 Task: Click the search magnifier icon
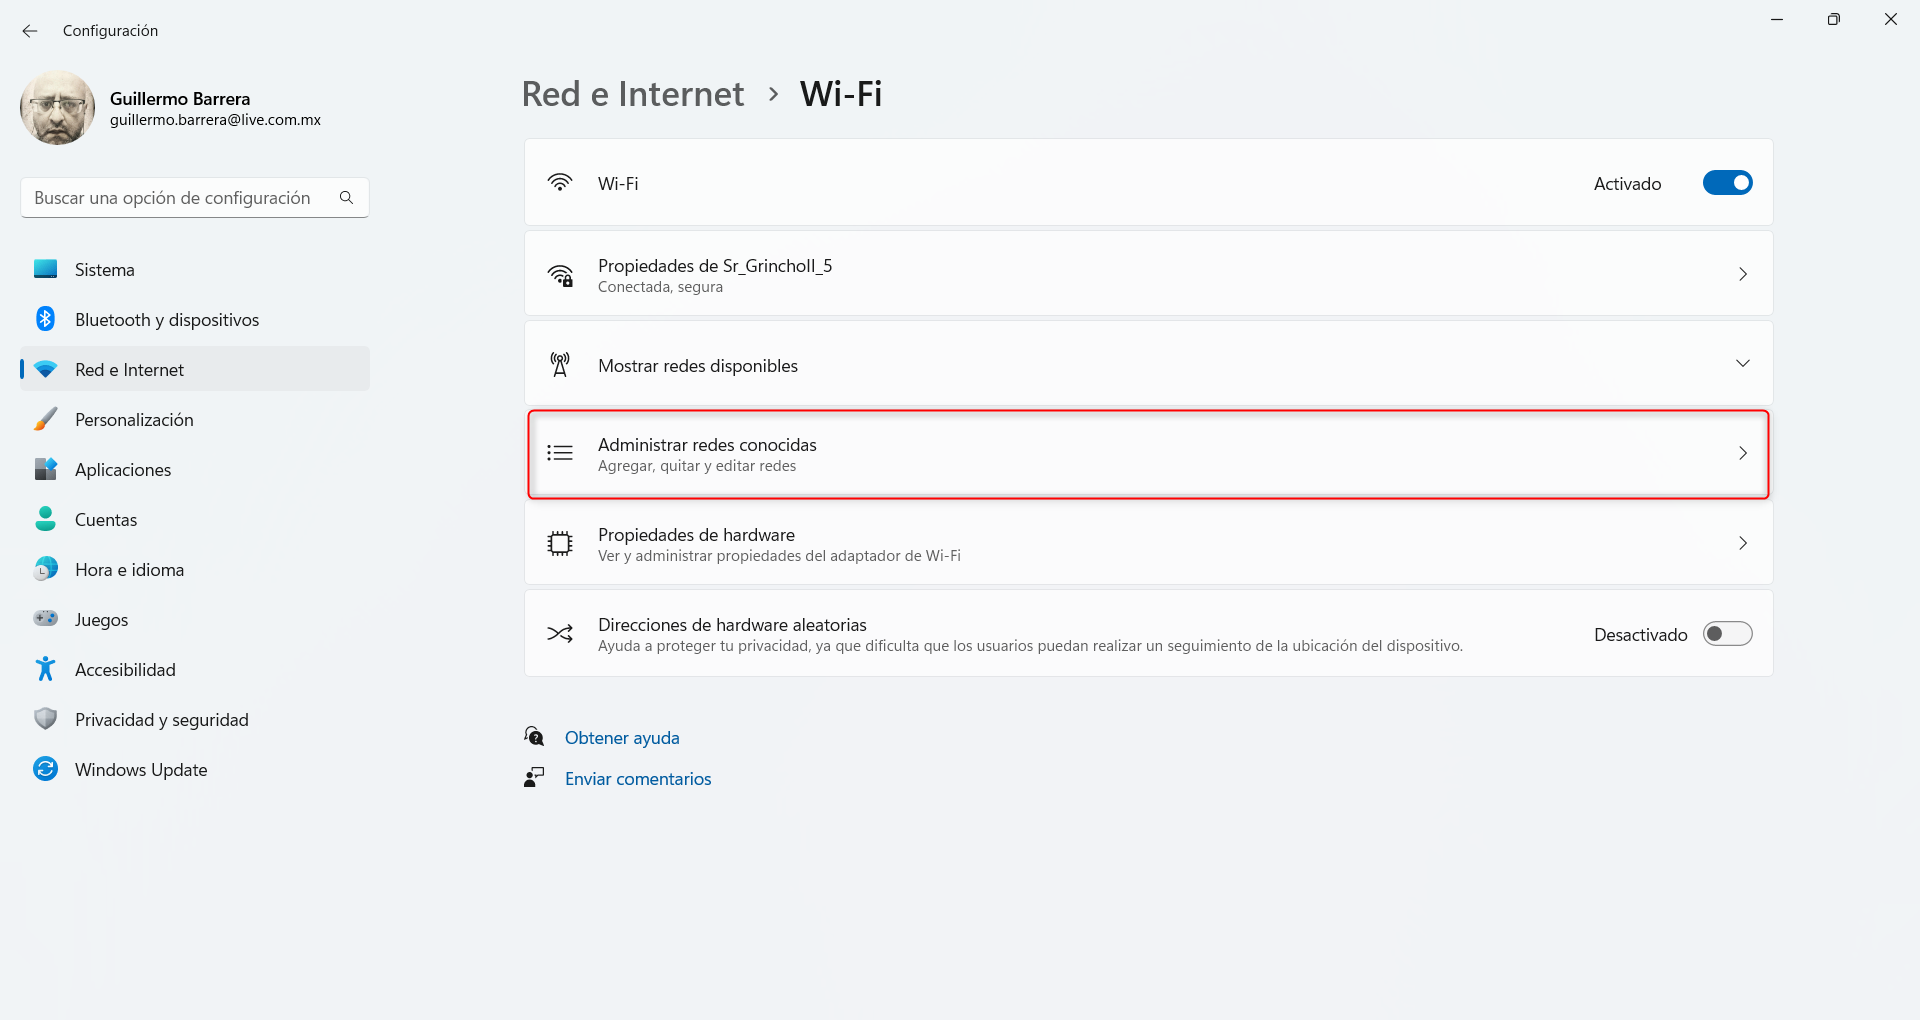[x=346, y=198]
